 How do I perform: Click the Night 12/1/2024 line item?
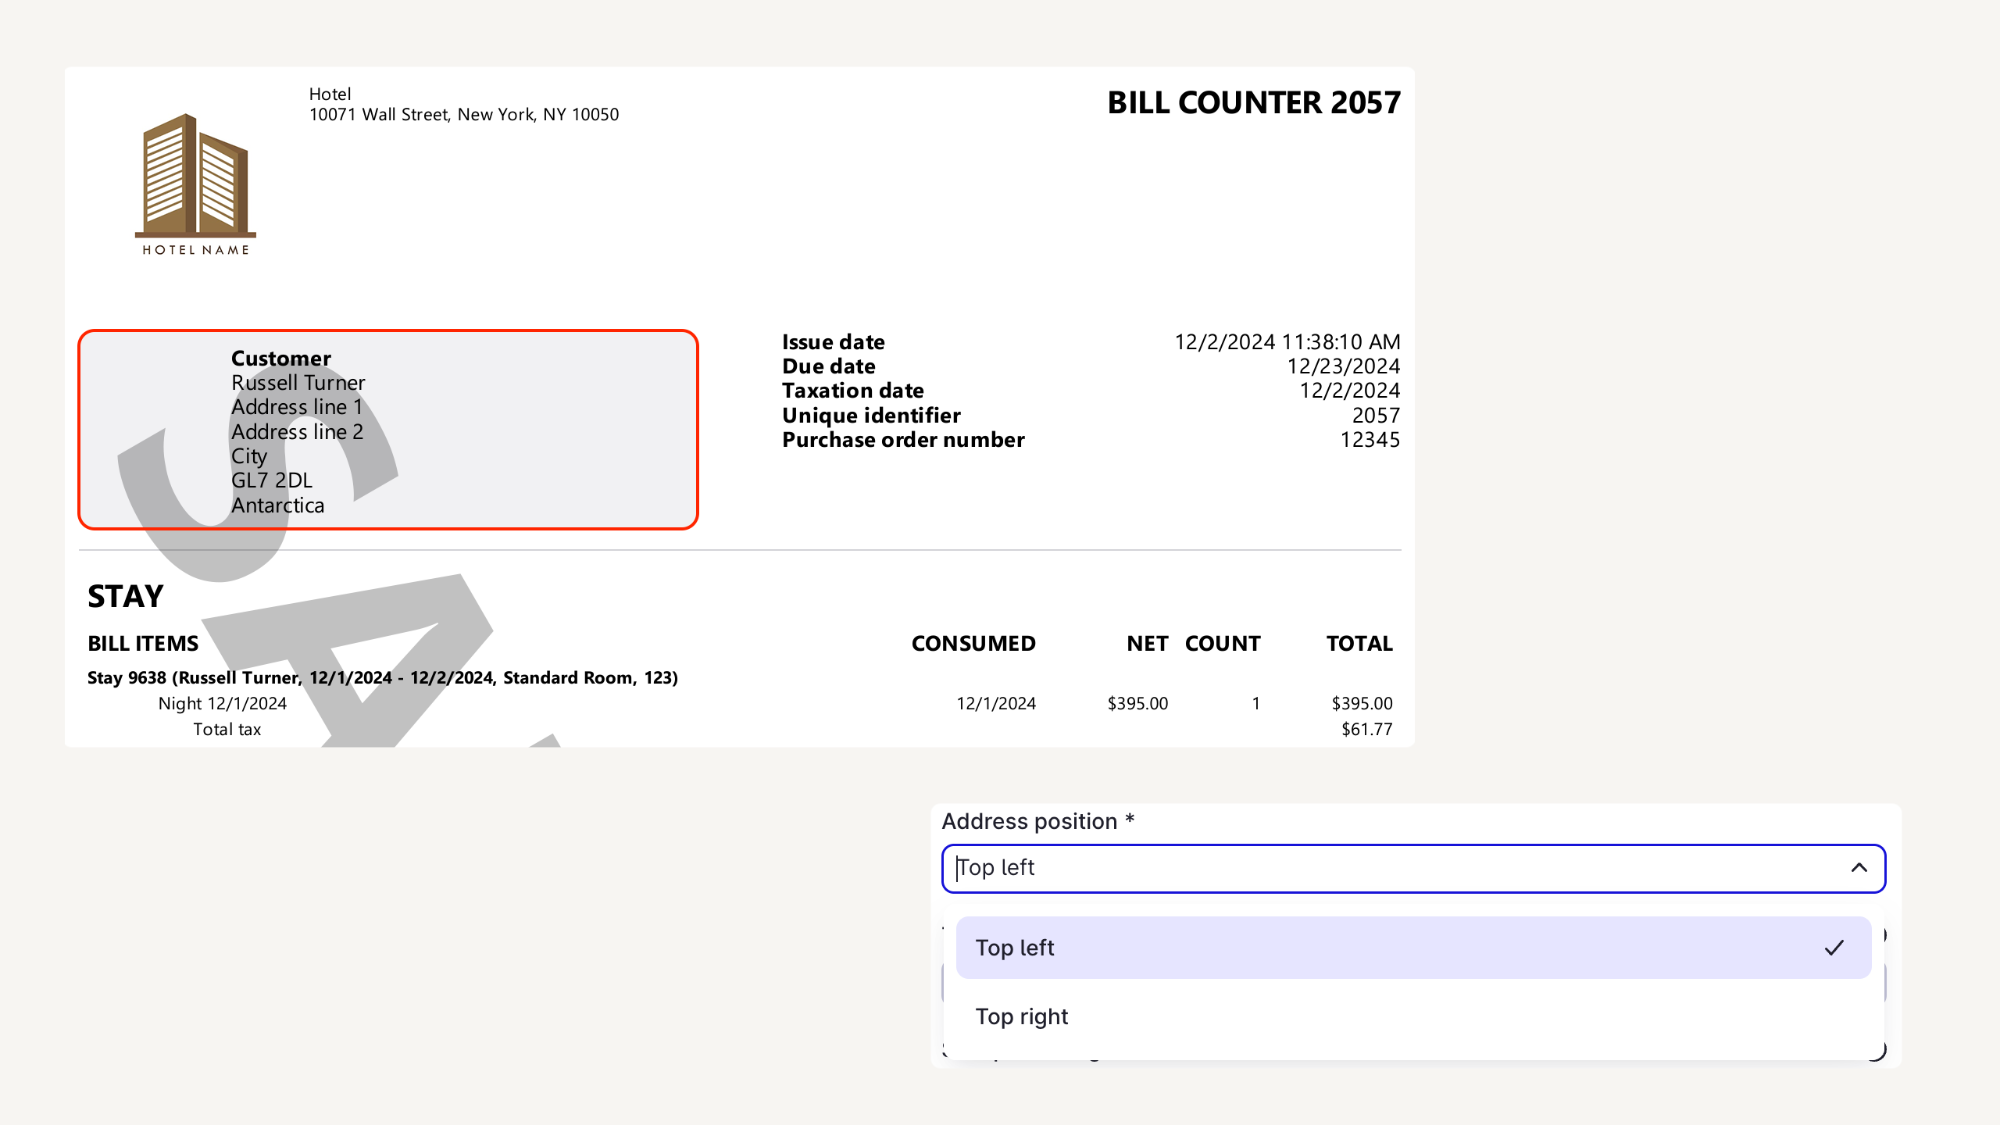point(222,704)
